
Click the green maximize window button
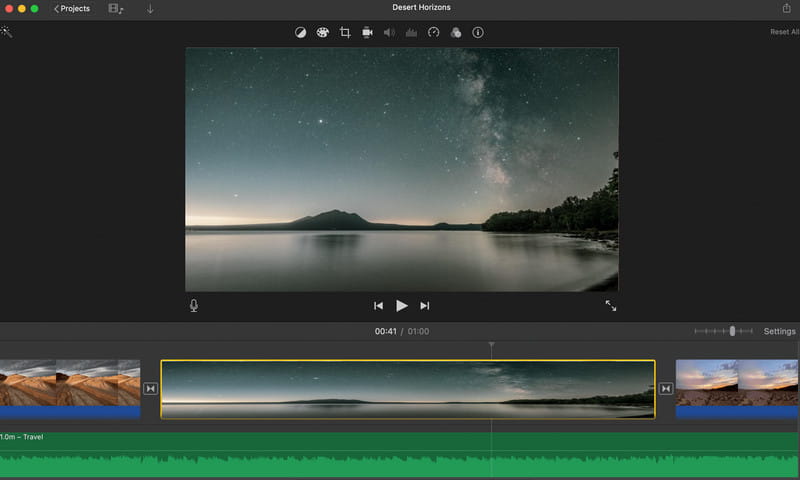35,9
